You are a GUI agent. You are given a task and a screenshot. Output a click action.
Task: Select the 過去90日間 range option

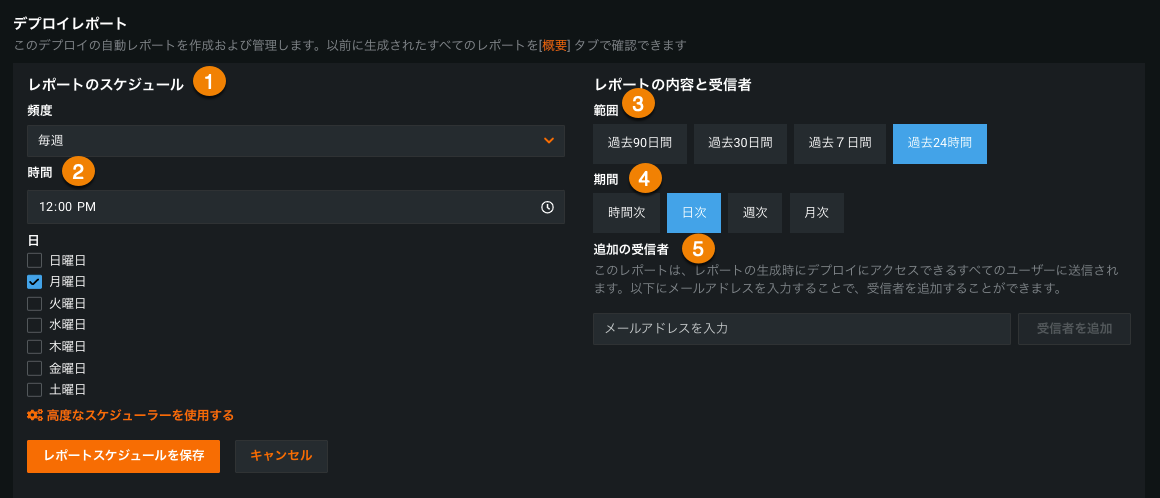[x=639, y=143]
